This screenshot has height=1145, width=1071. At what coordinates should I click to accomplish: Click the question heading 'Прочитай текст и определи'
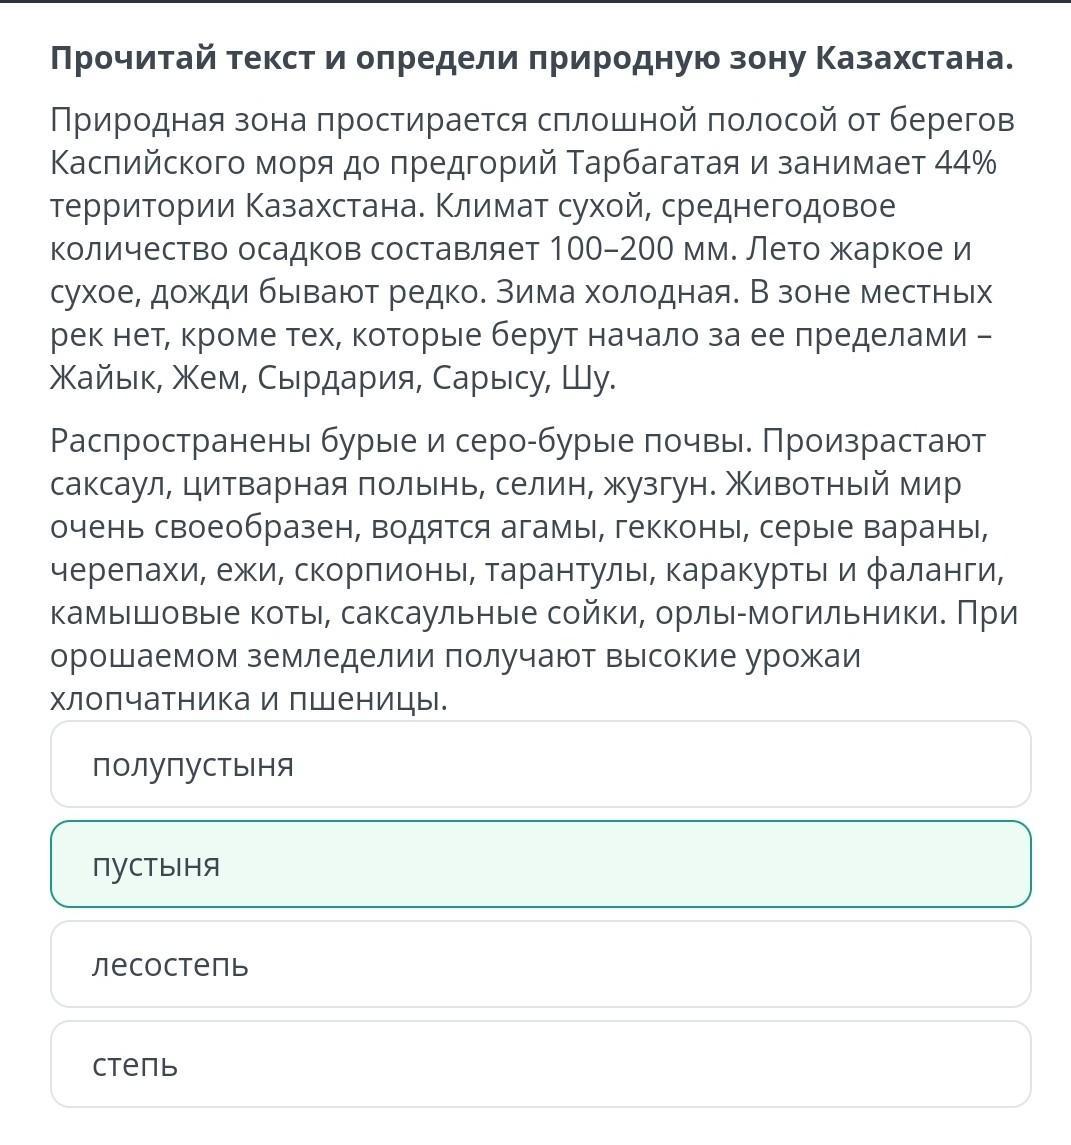285,58
